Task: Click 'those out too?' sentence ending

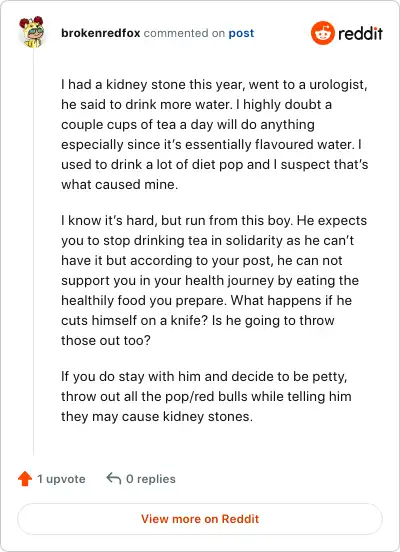Action: coord(106,340)
